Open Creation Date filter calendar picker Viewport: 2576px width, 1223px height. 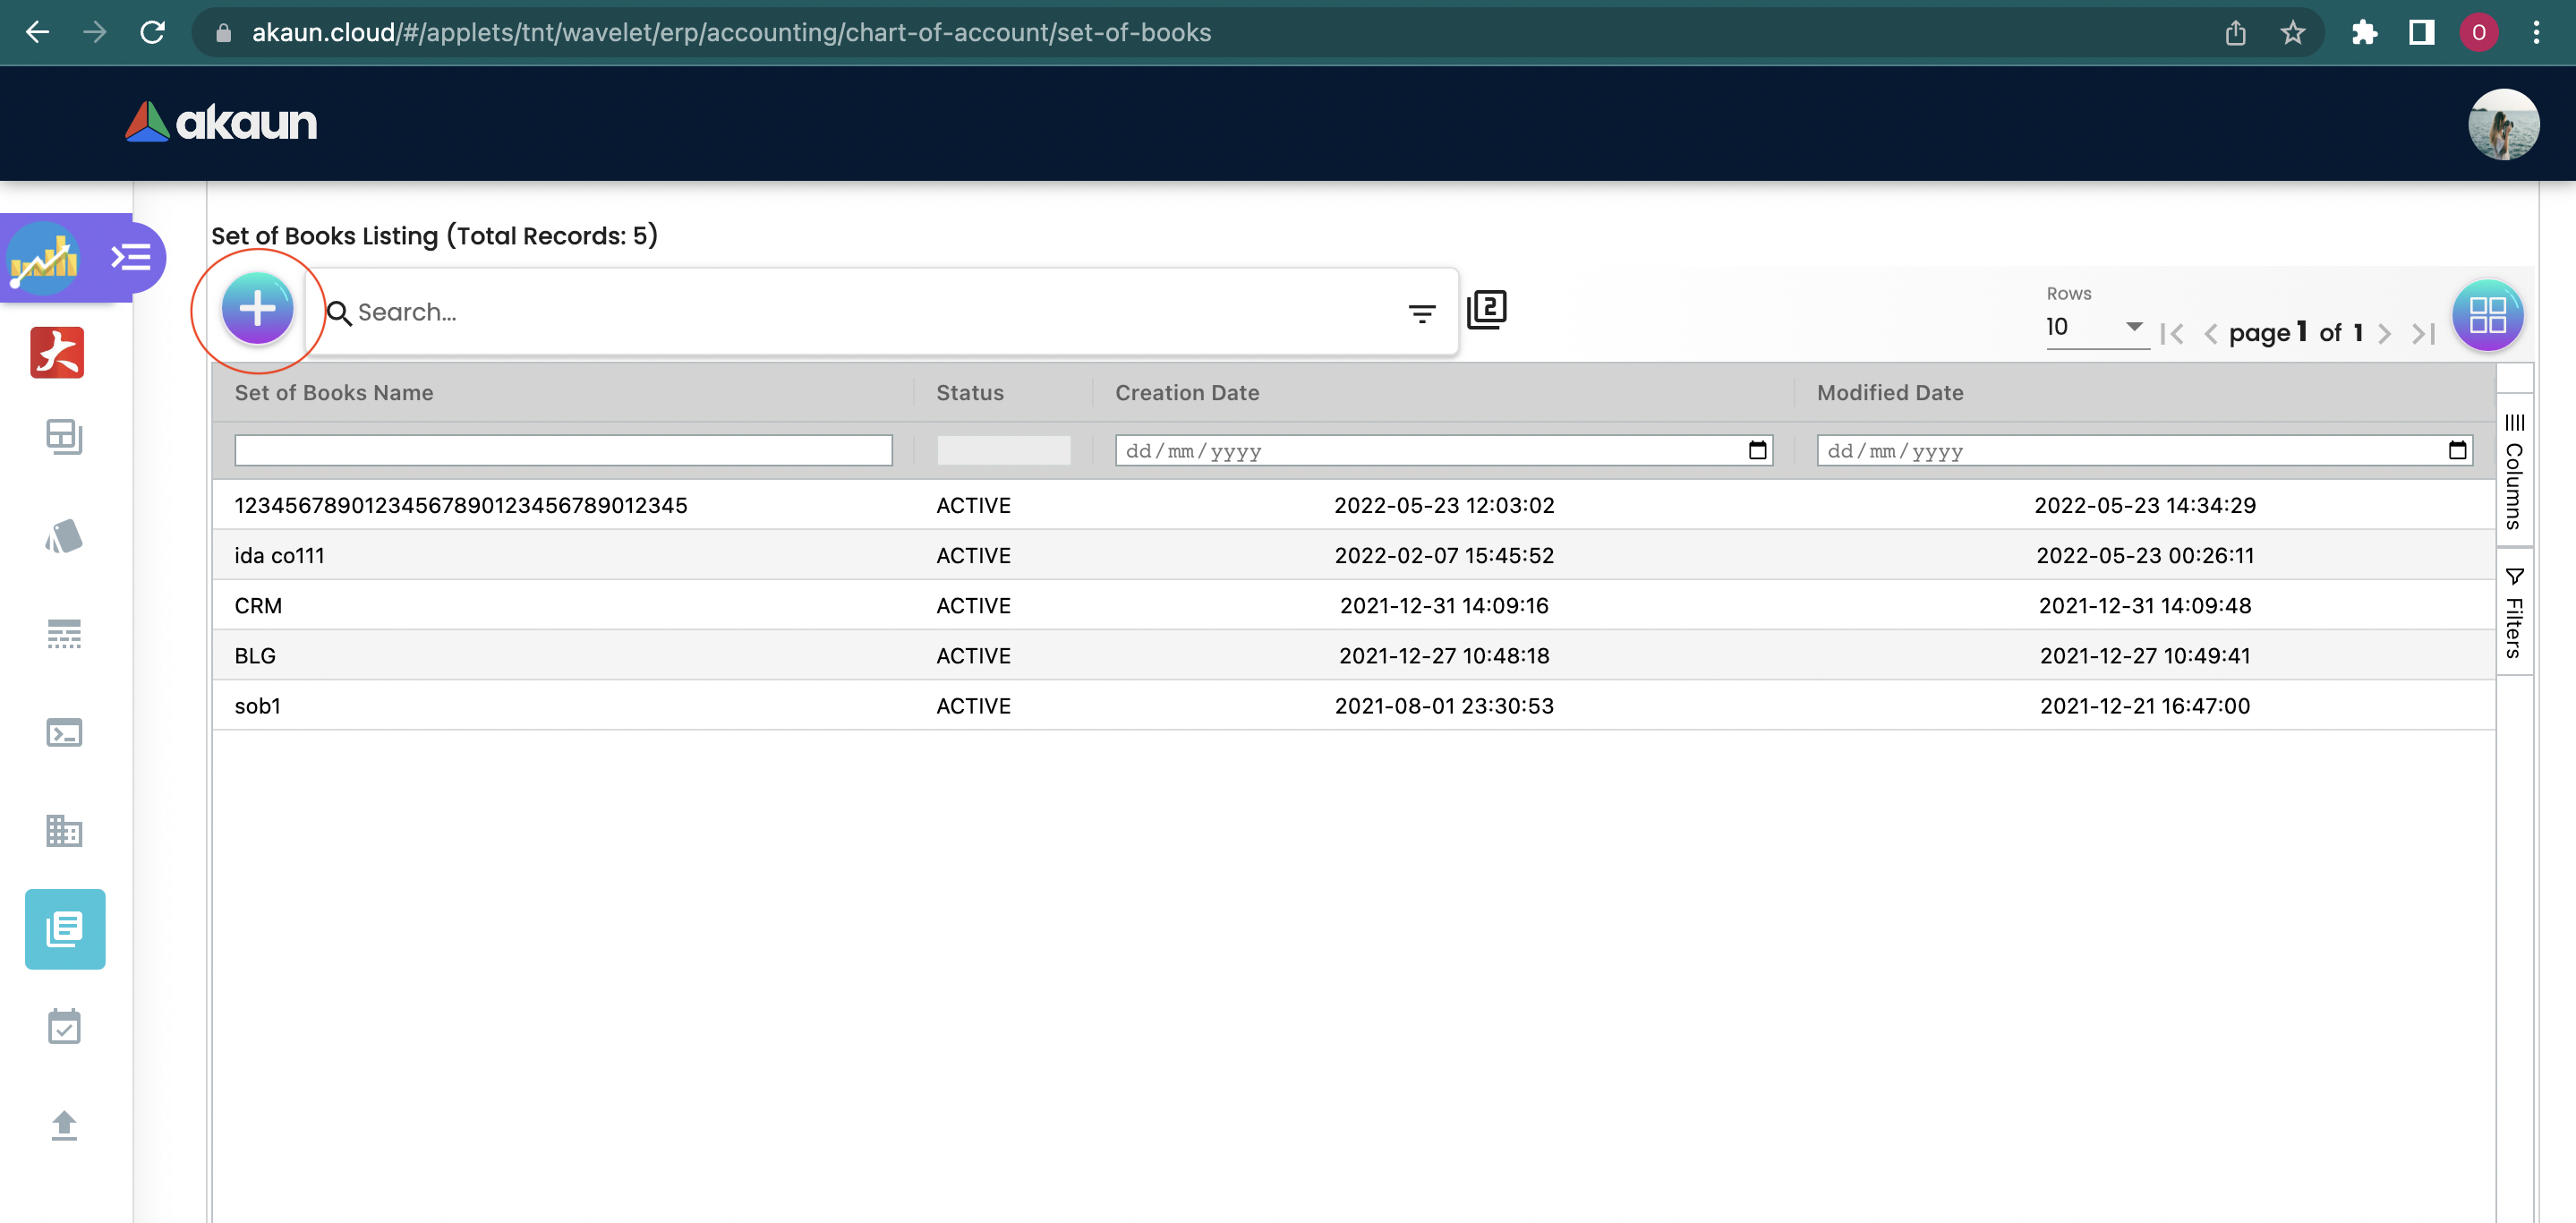click(x=1756, y=451)
